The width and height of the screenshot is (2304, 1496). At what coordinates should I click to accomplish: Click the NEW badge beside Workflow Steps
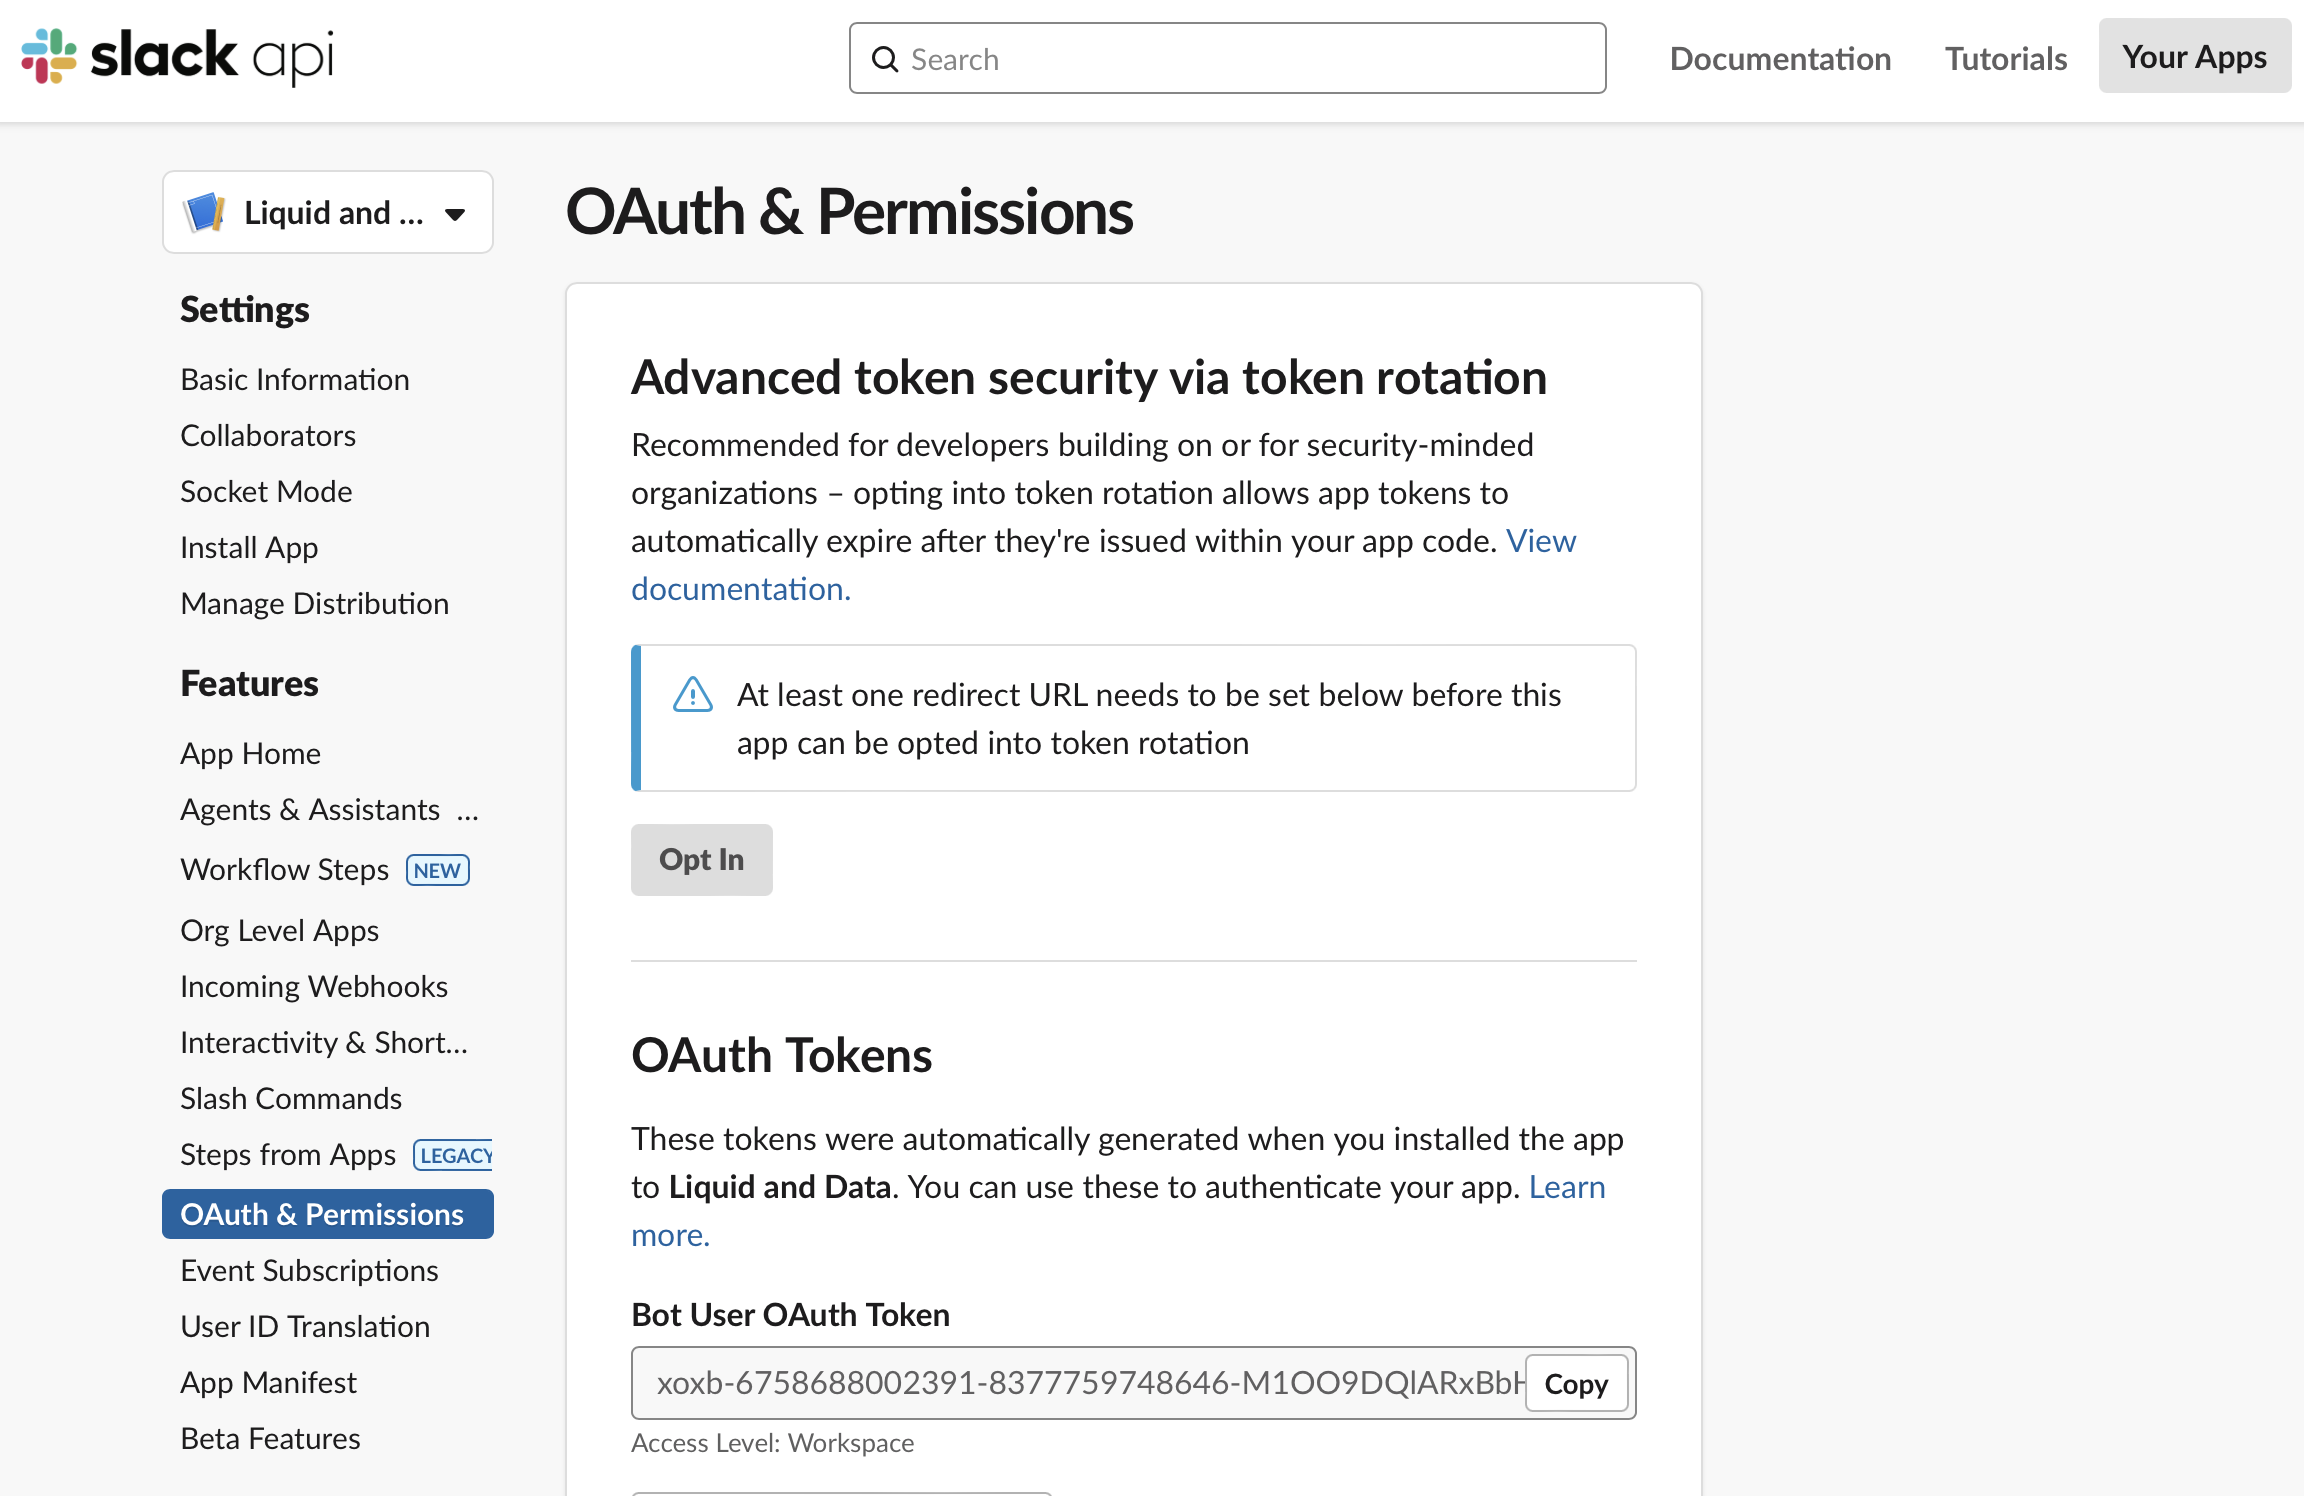click(437, 870)
